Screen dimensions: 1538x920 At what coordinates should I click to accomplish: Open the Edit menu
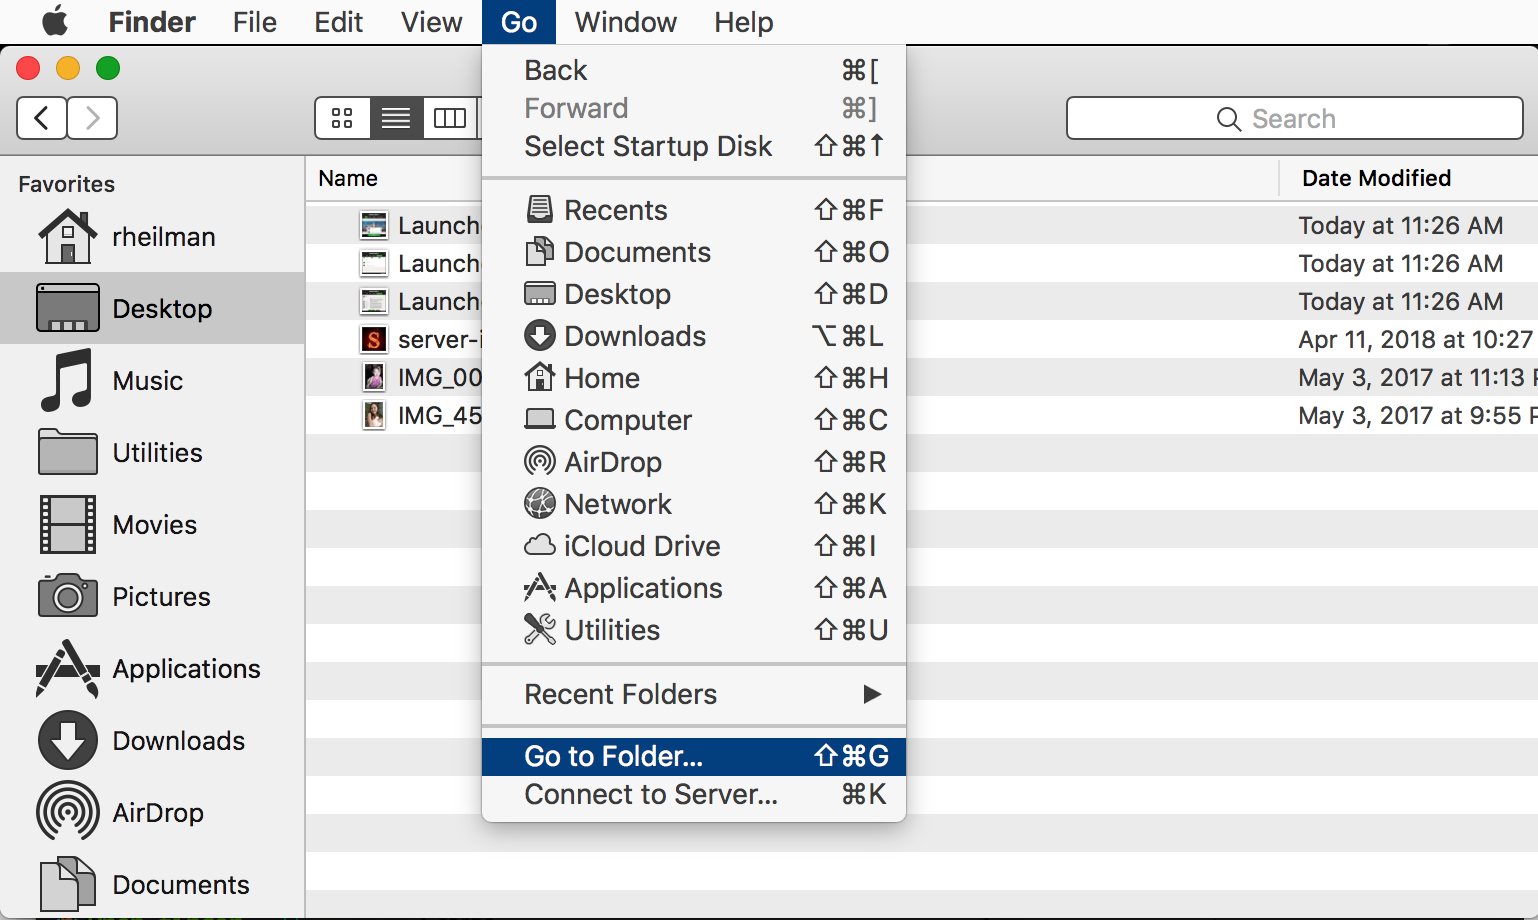tap(338, 22)
